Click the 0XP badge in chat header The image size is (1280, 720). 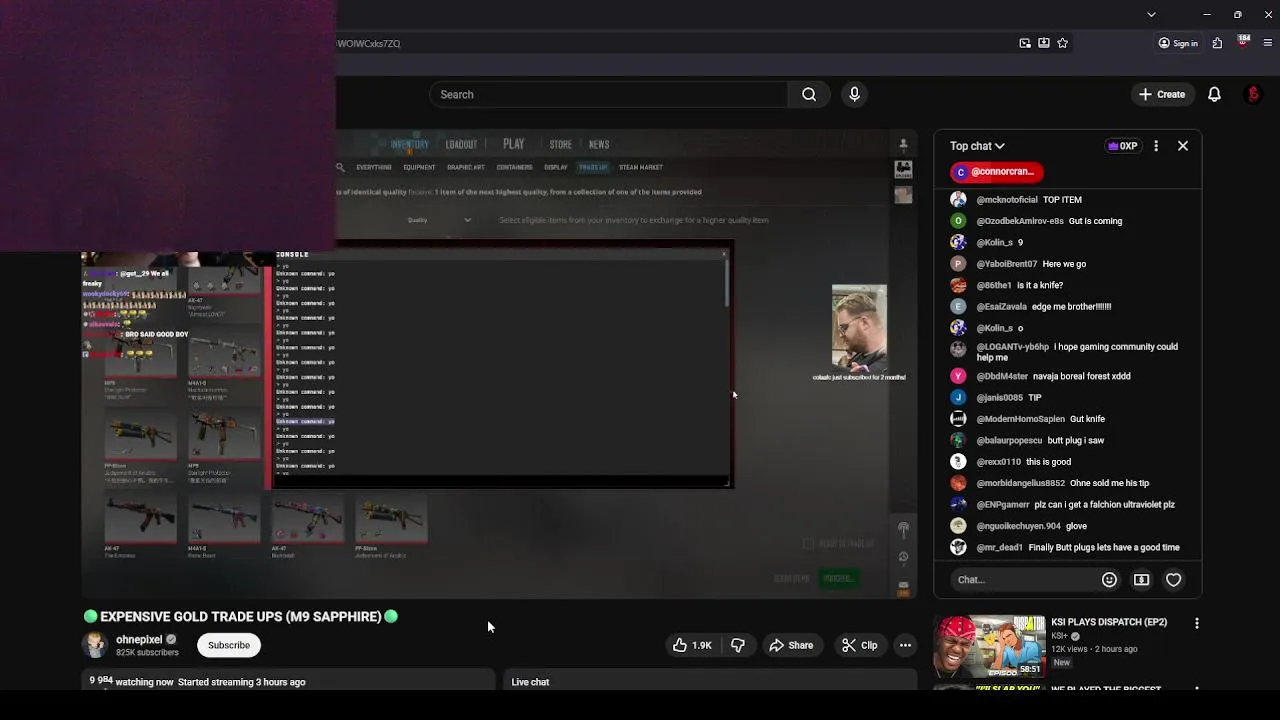(1122, 146)
